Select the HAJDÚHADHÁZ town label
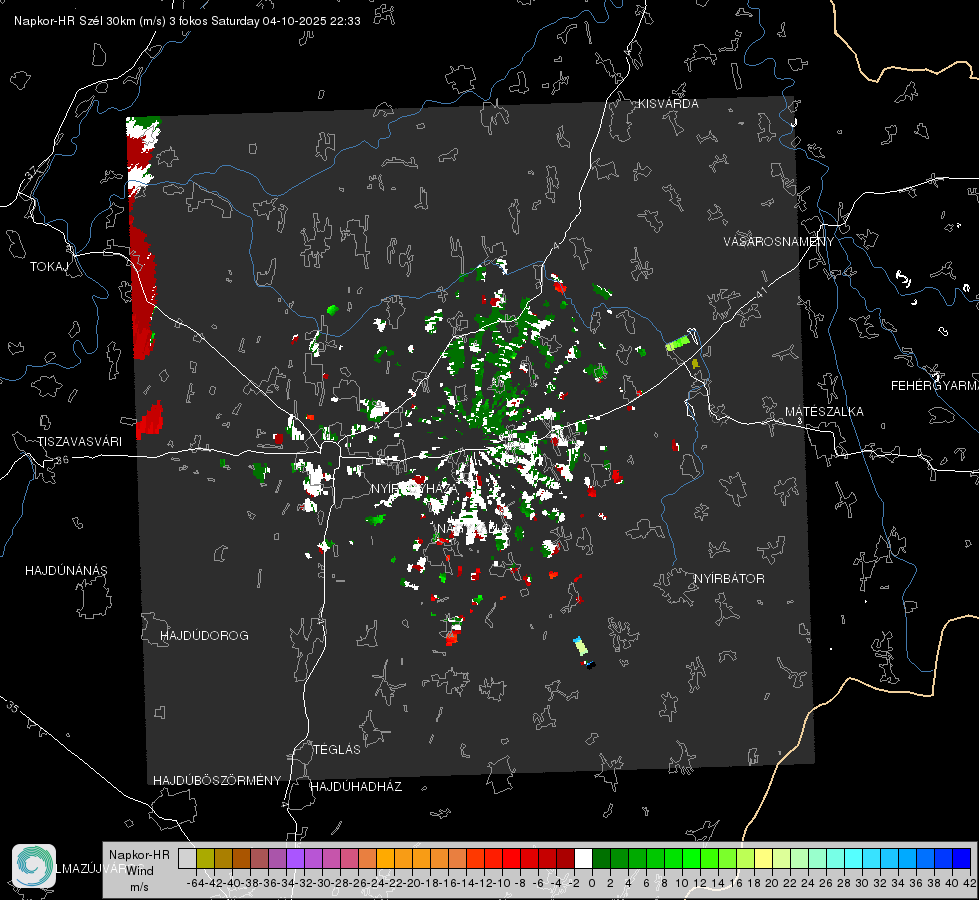Viewport: 979px width, 900px height. tap(357, 787)
